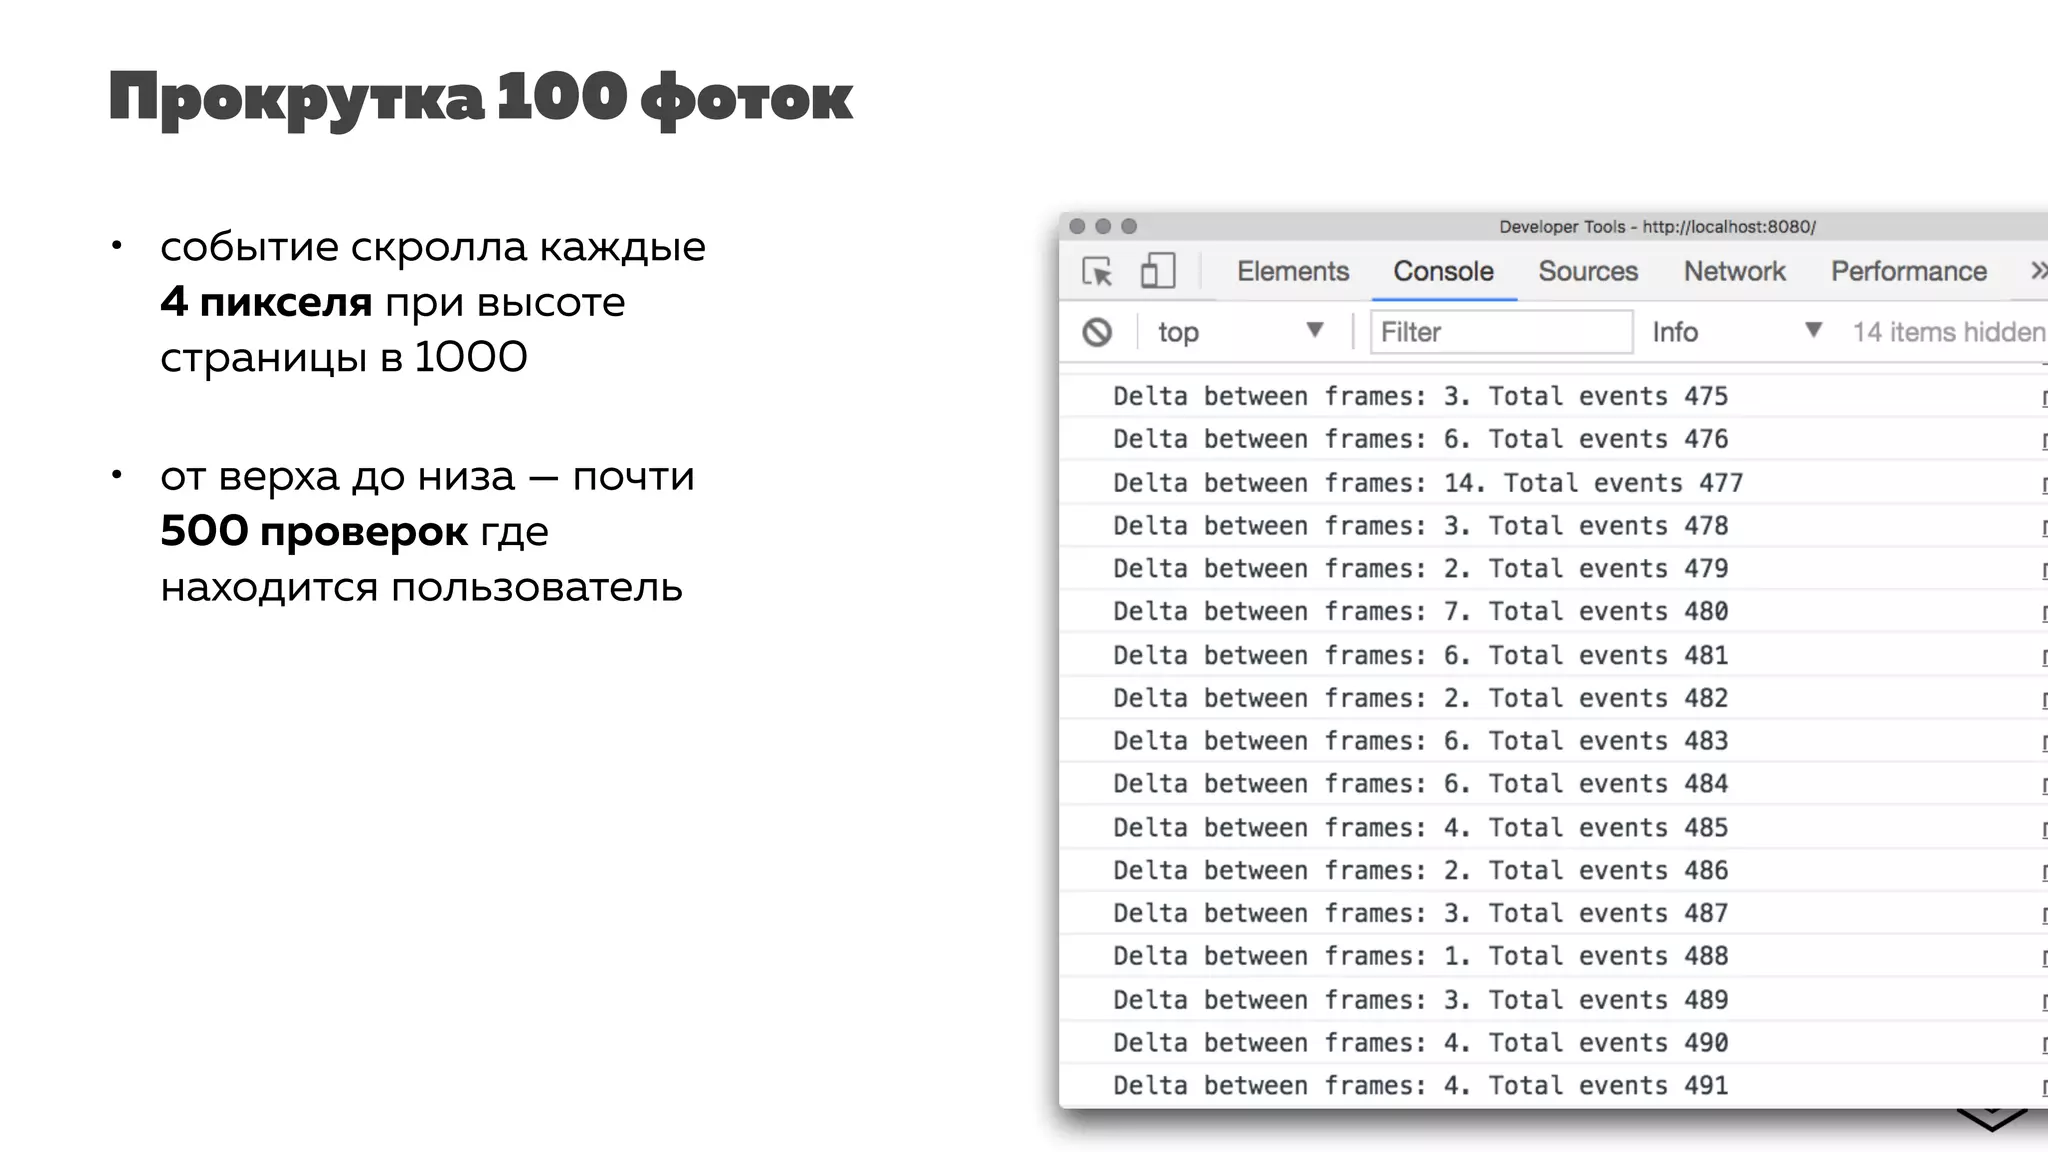The image size is (2048, 1152).
Task: Select log line 'Total events 490'
Action: point(1553,1043)
